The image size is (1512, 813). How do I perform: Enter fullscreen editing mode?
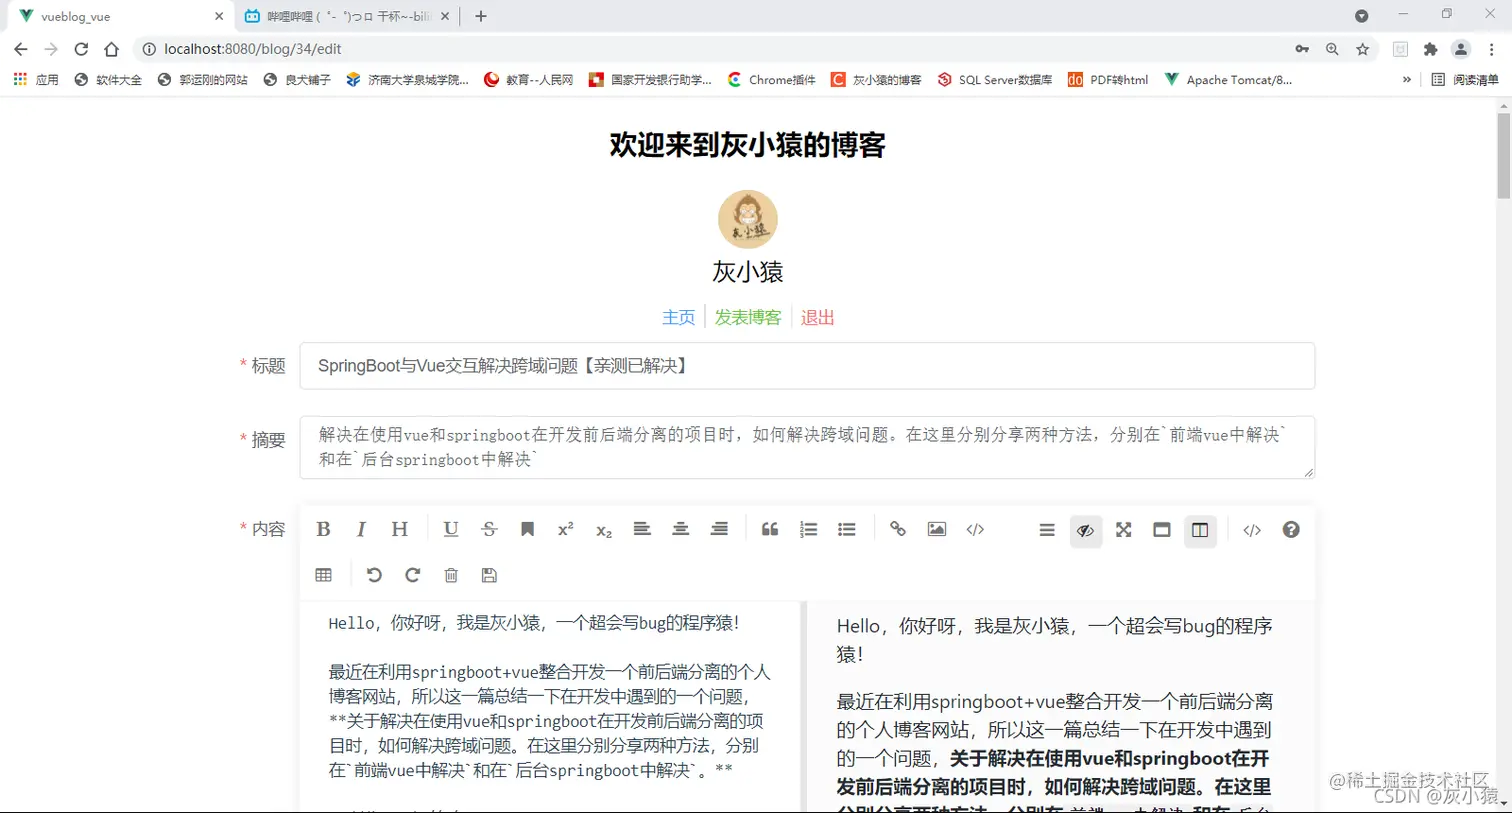pyautogui.click(x=1124, y=530)
